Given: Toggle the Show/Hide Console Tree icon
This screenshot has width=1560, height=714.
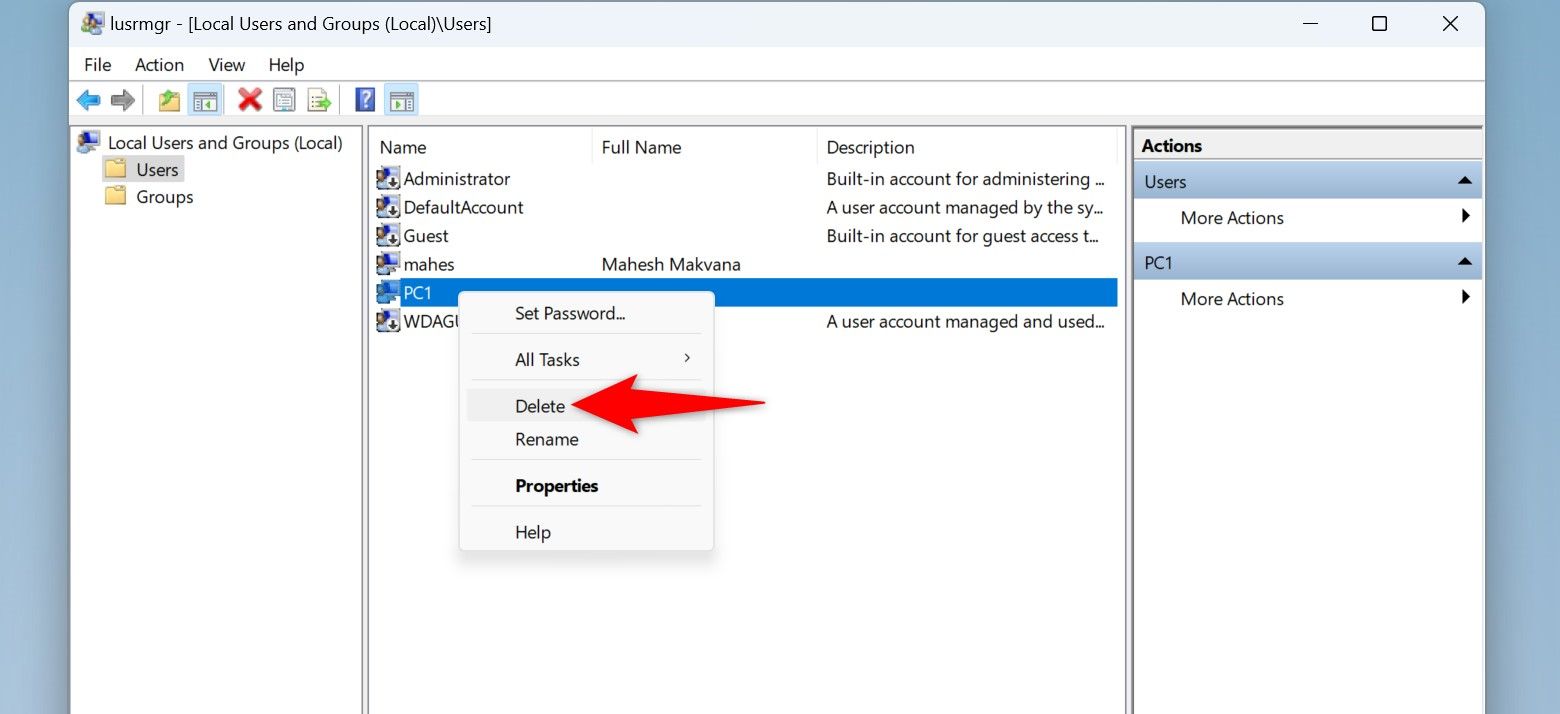Looking at the screenshot, I should click(x=205, y=100).
